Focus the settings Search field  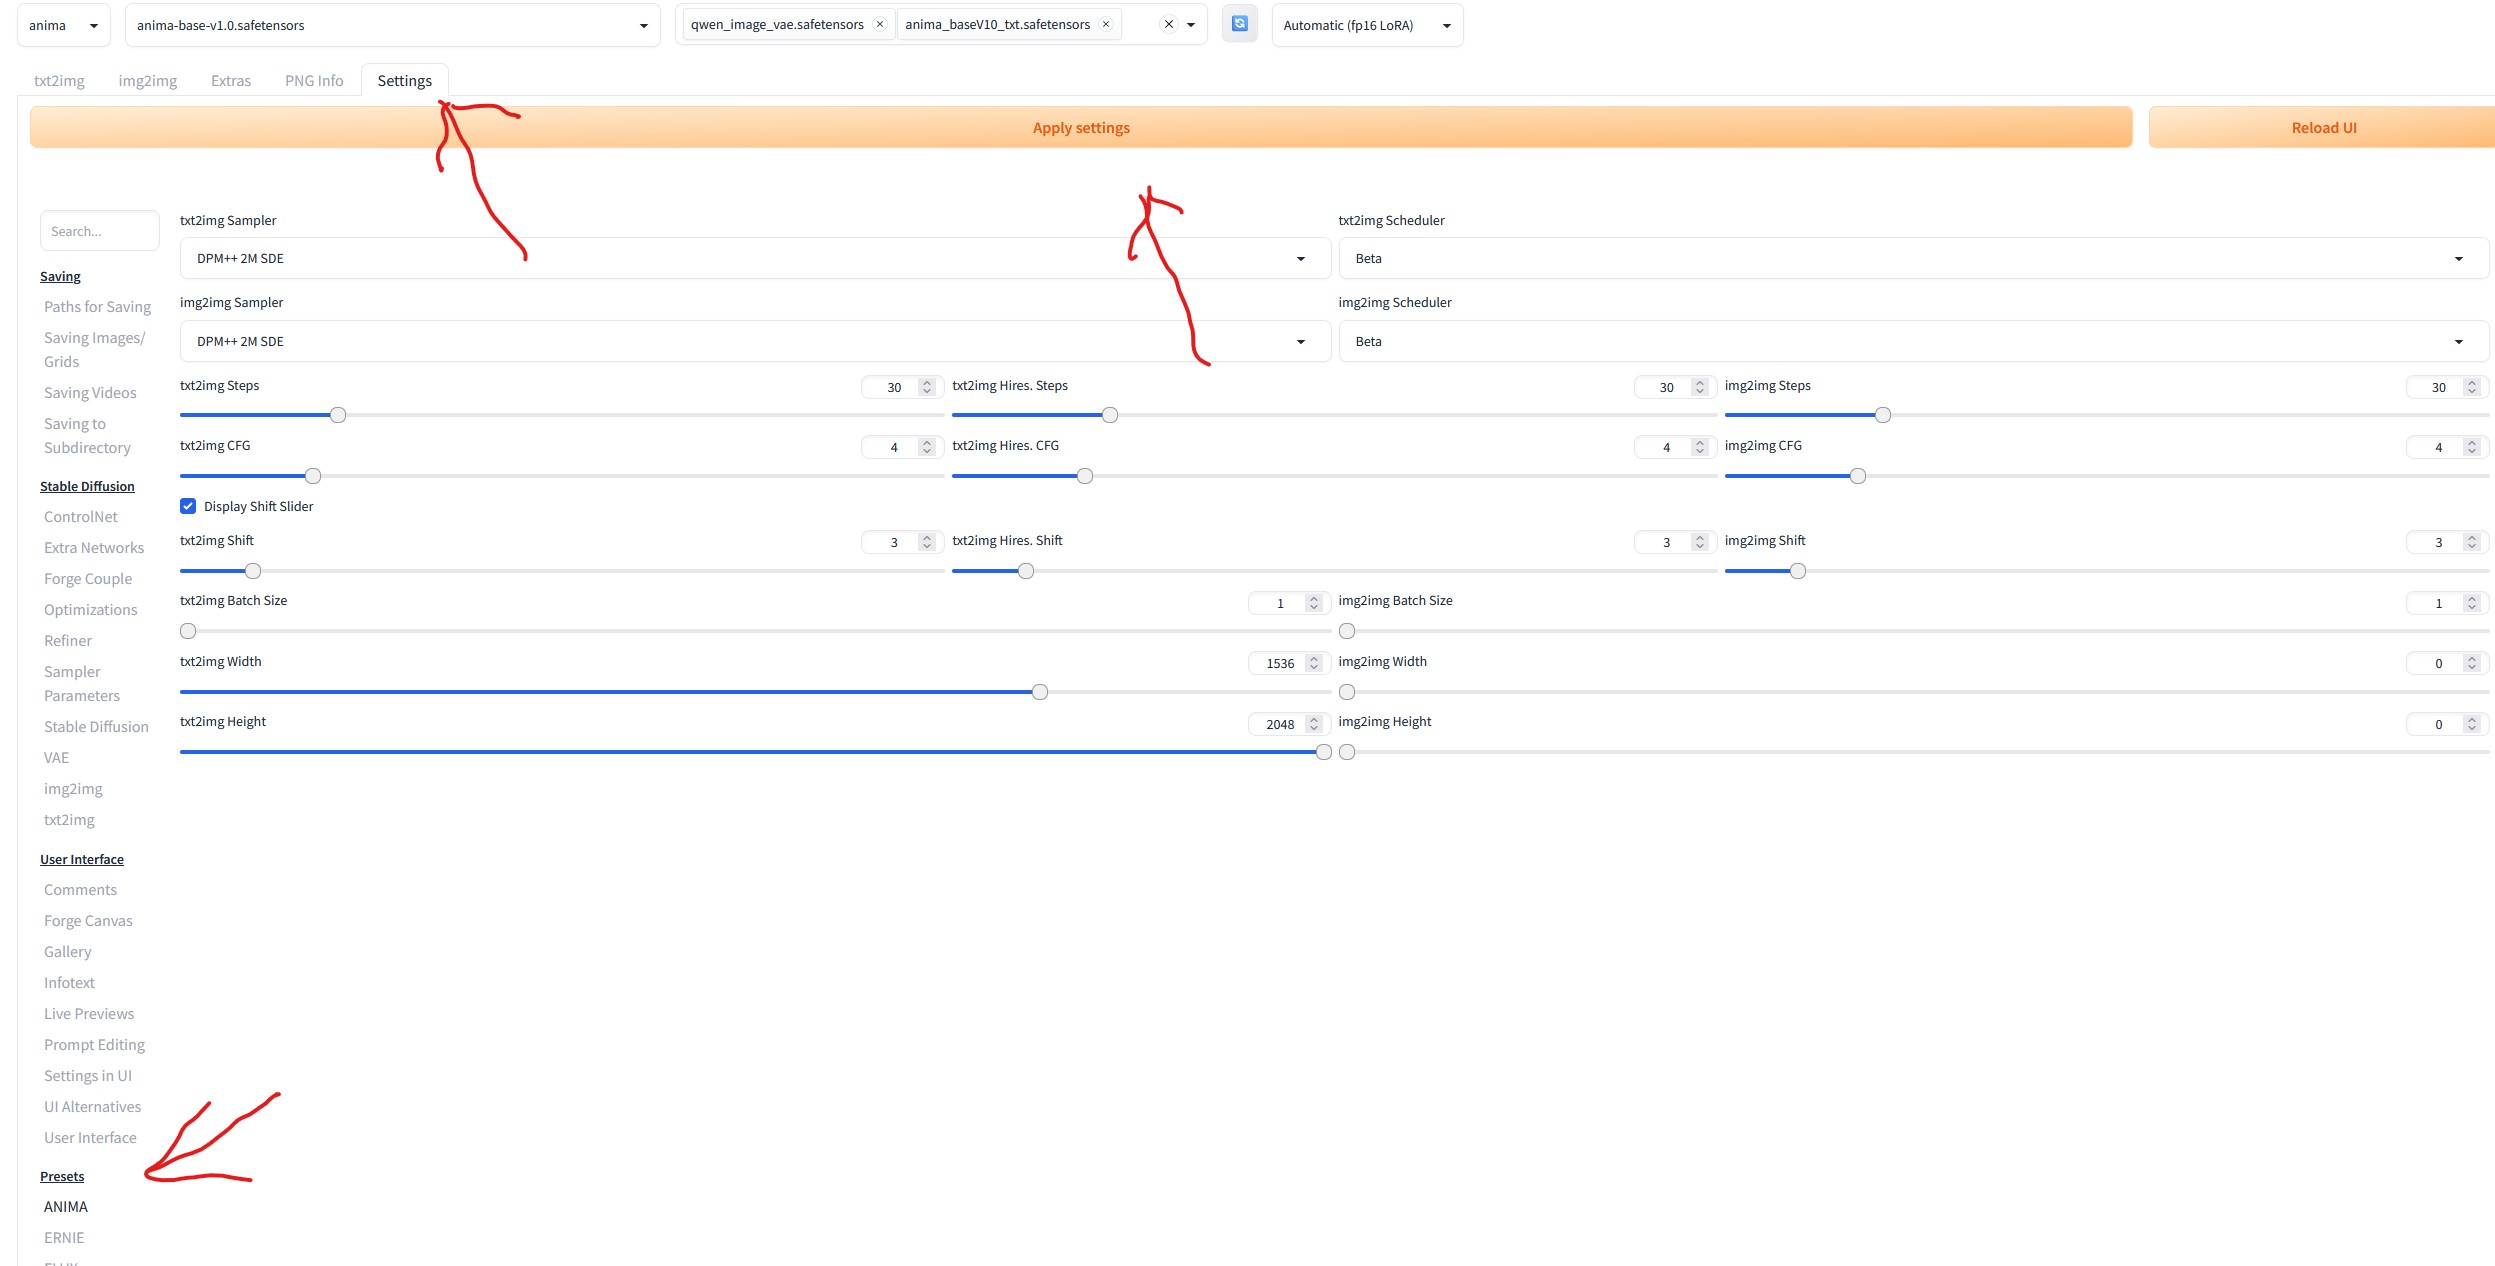click(99, 231)
